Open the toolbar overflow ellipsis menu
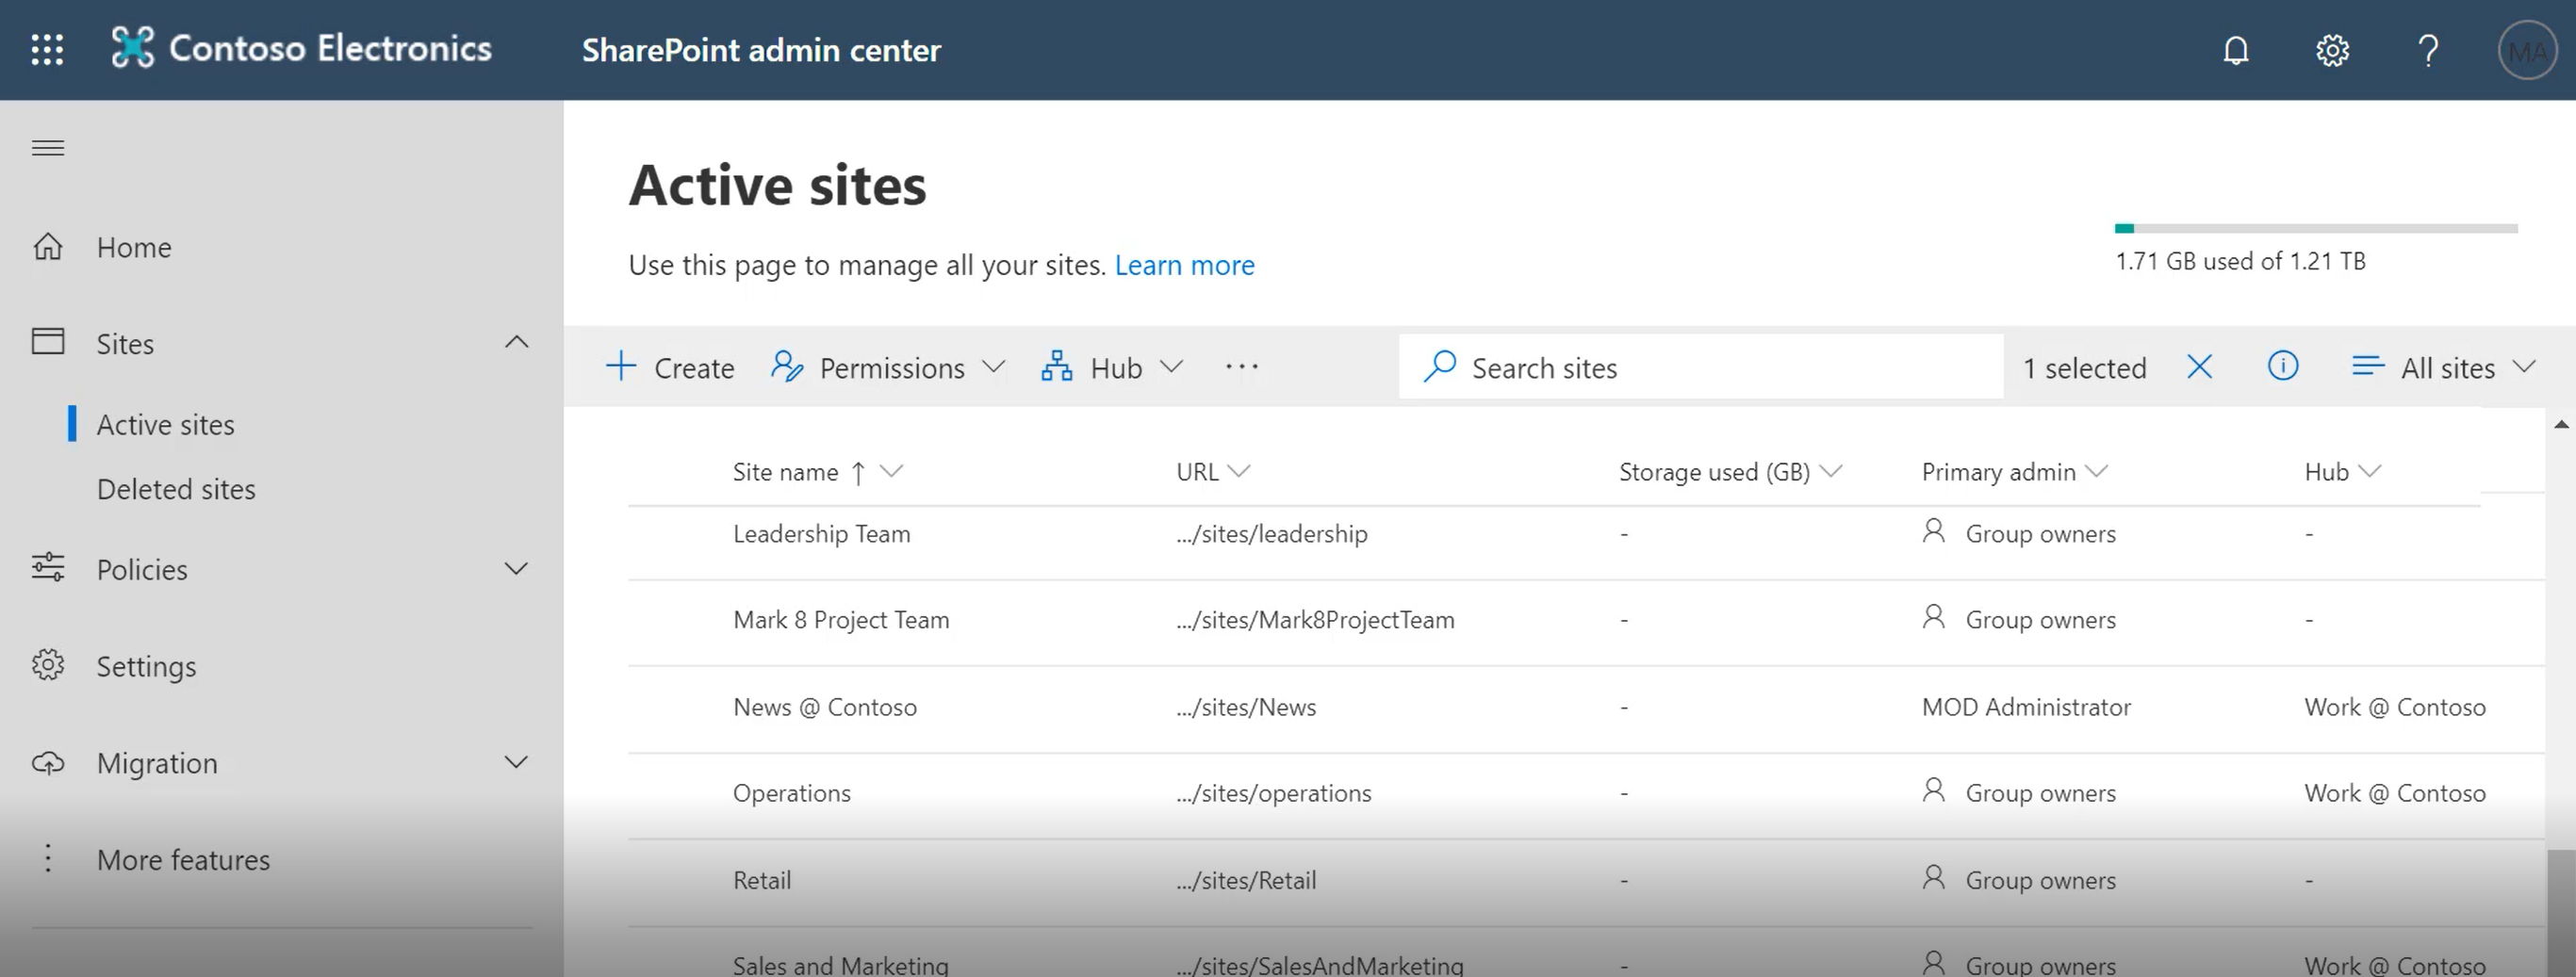Viewport: 2576px width, 977px height. pos(1242,366)
